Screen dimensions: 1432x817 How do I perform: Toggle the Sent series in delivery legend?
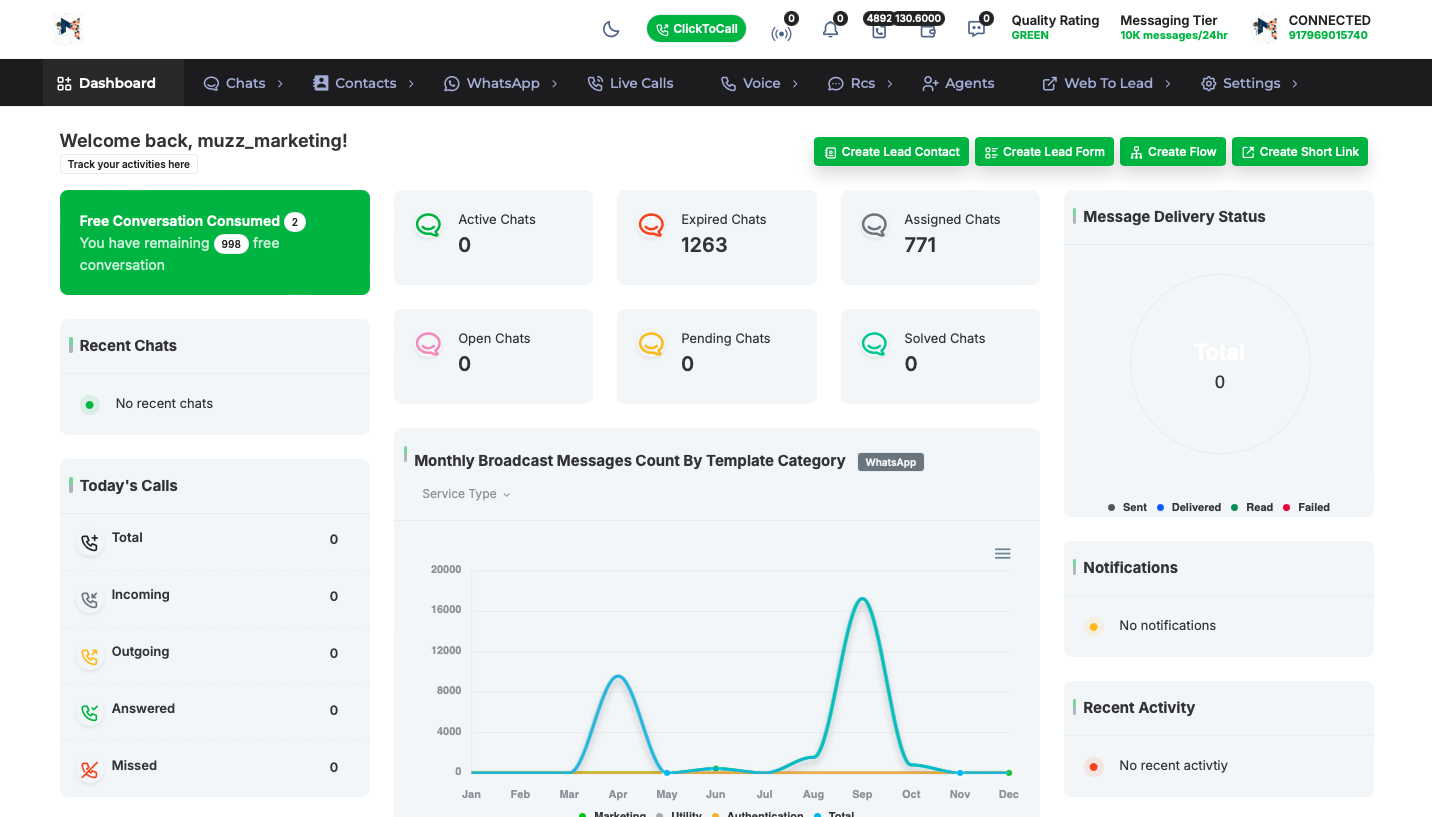1127,507
